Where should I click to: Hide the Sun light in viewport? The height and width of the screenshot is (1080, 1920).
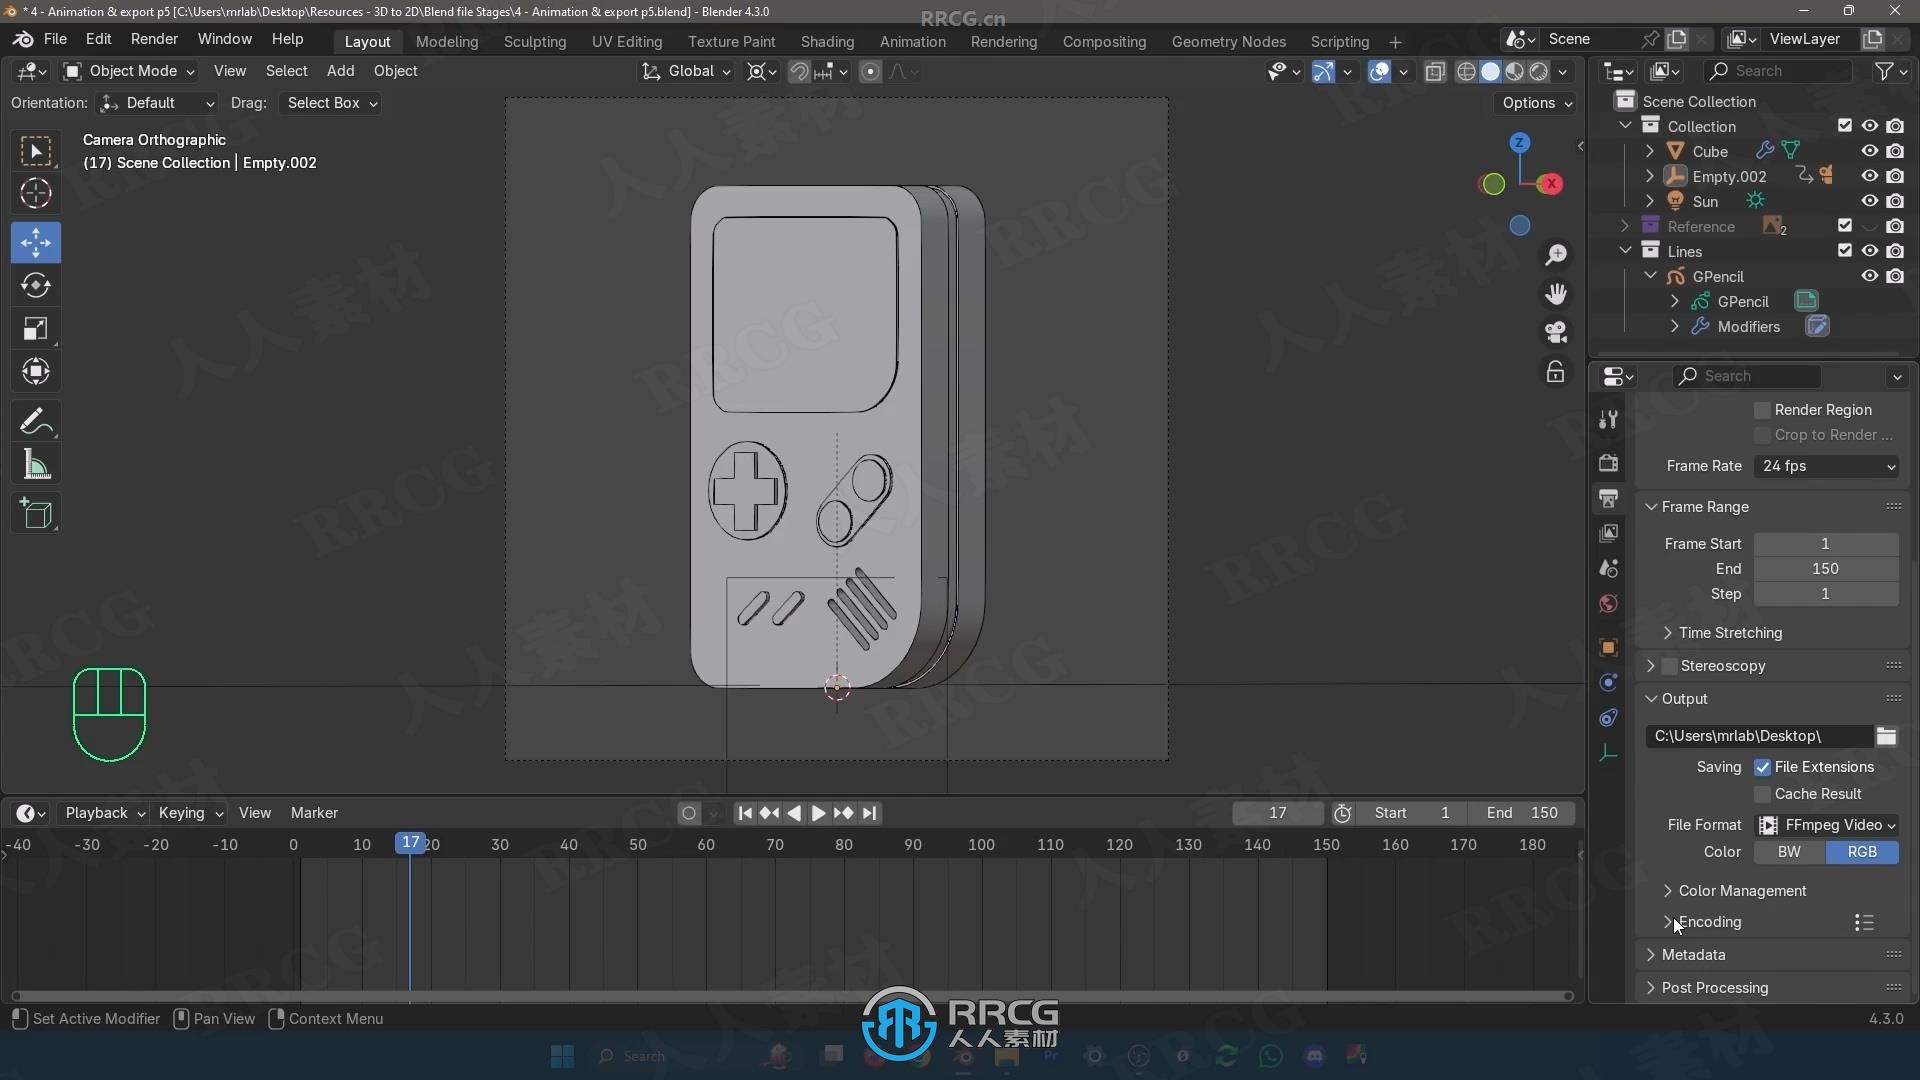(x=1869, y=201)
